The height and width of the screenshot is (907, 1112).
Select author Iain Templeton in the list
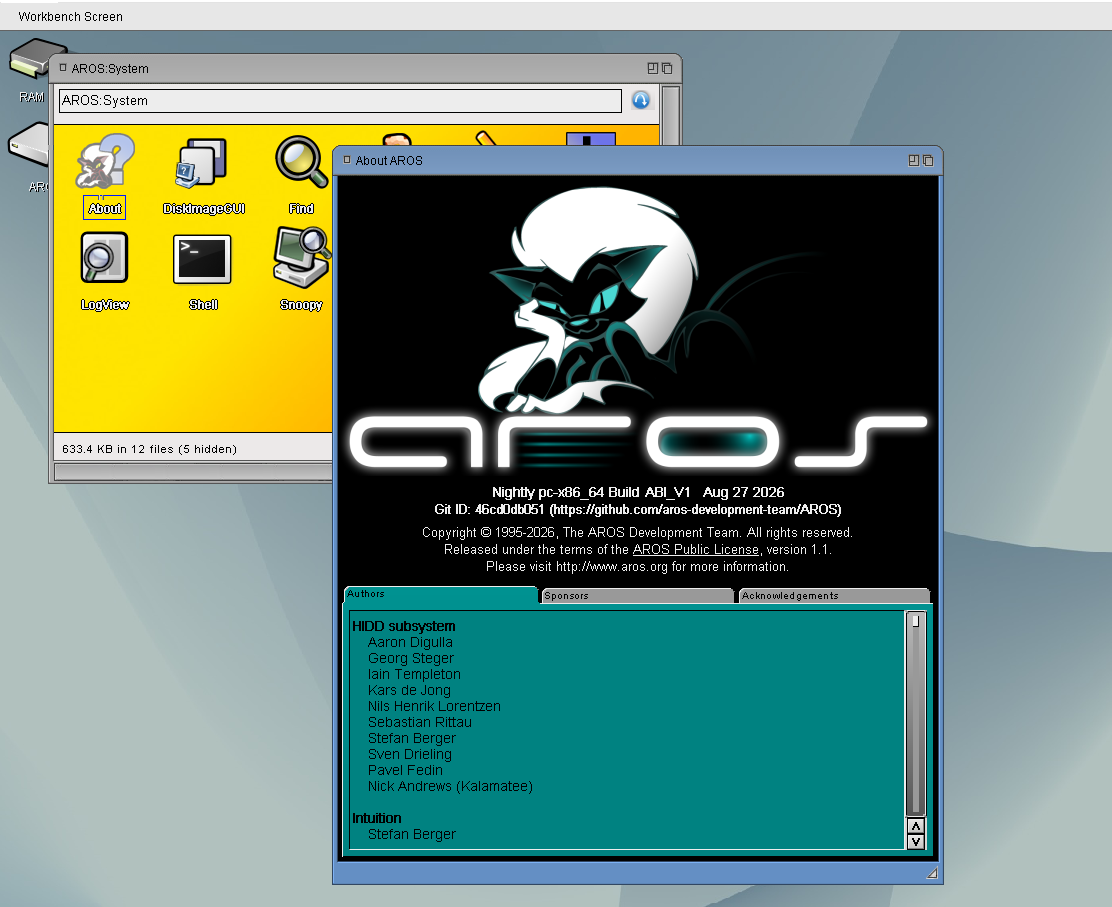[x=414, y=674]
